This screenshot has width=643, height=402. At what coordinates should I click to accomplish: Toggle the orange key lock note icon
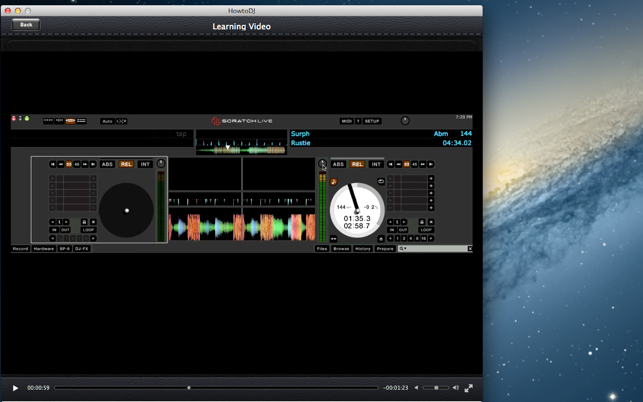pos(333,181)
